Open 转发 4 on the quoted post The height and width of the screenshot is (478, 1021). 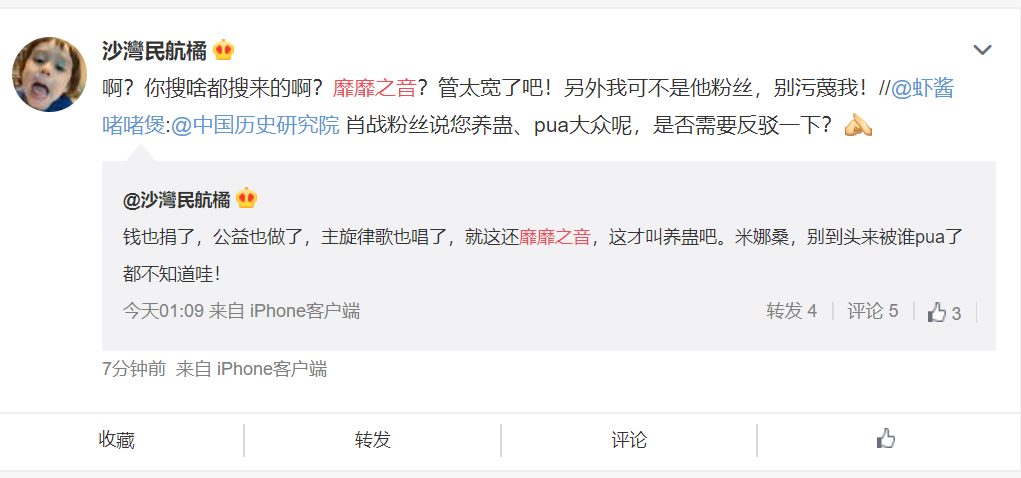(x=791, y=311)
